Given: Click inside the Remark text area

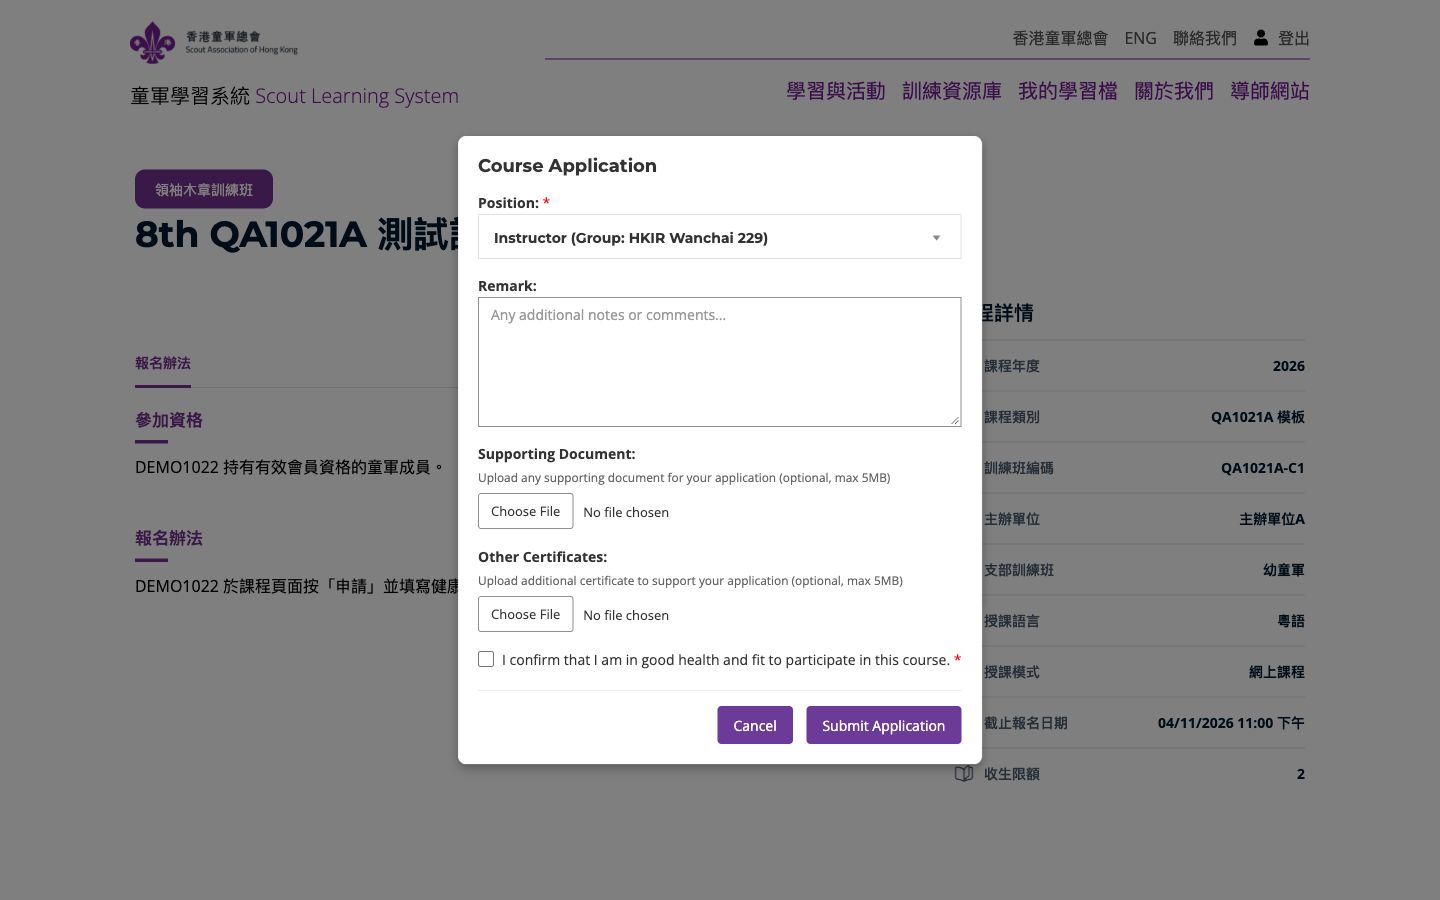Looking at the screenshot, I should point(719,362).
